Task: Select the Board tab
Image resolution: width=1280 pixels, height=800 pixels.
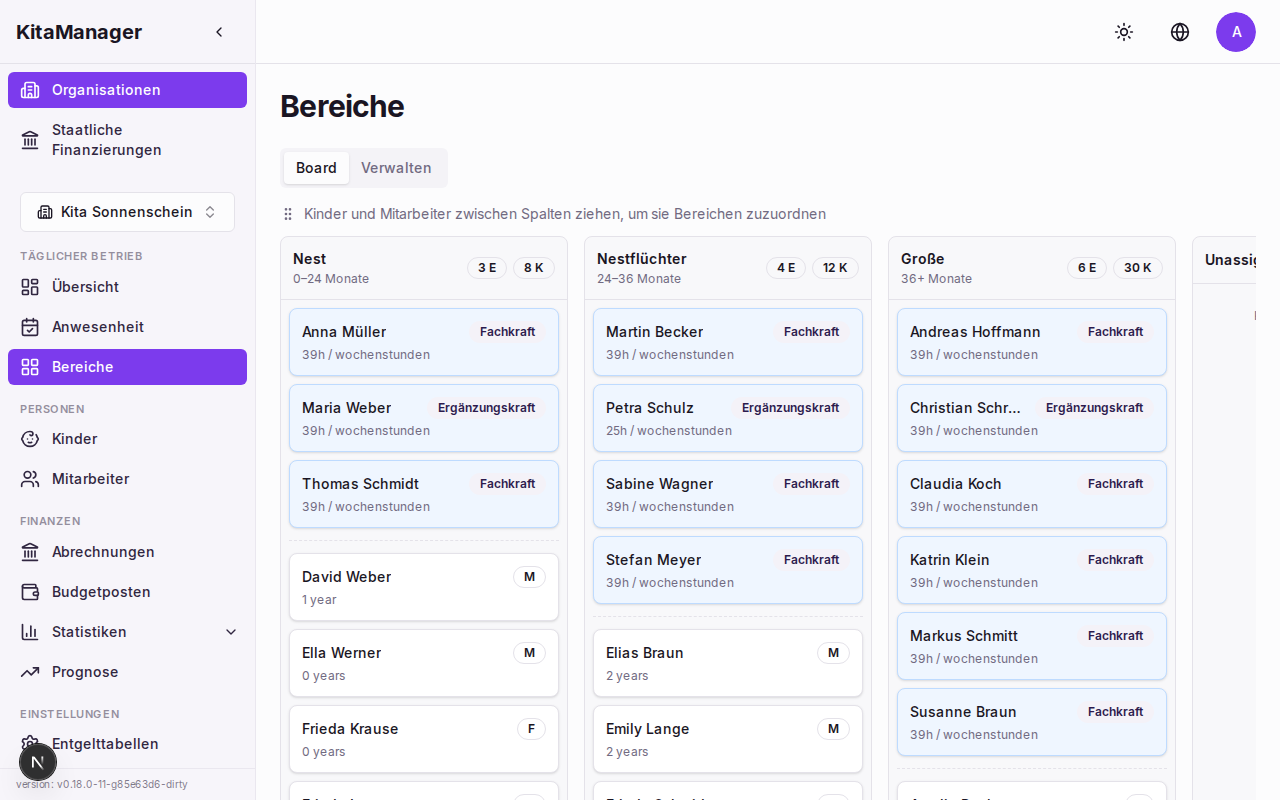Action: 316,168
